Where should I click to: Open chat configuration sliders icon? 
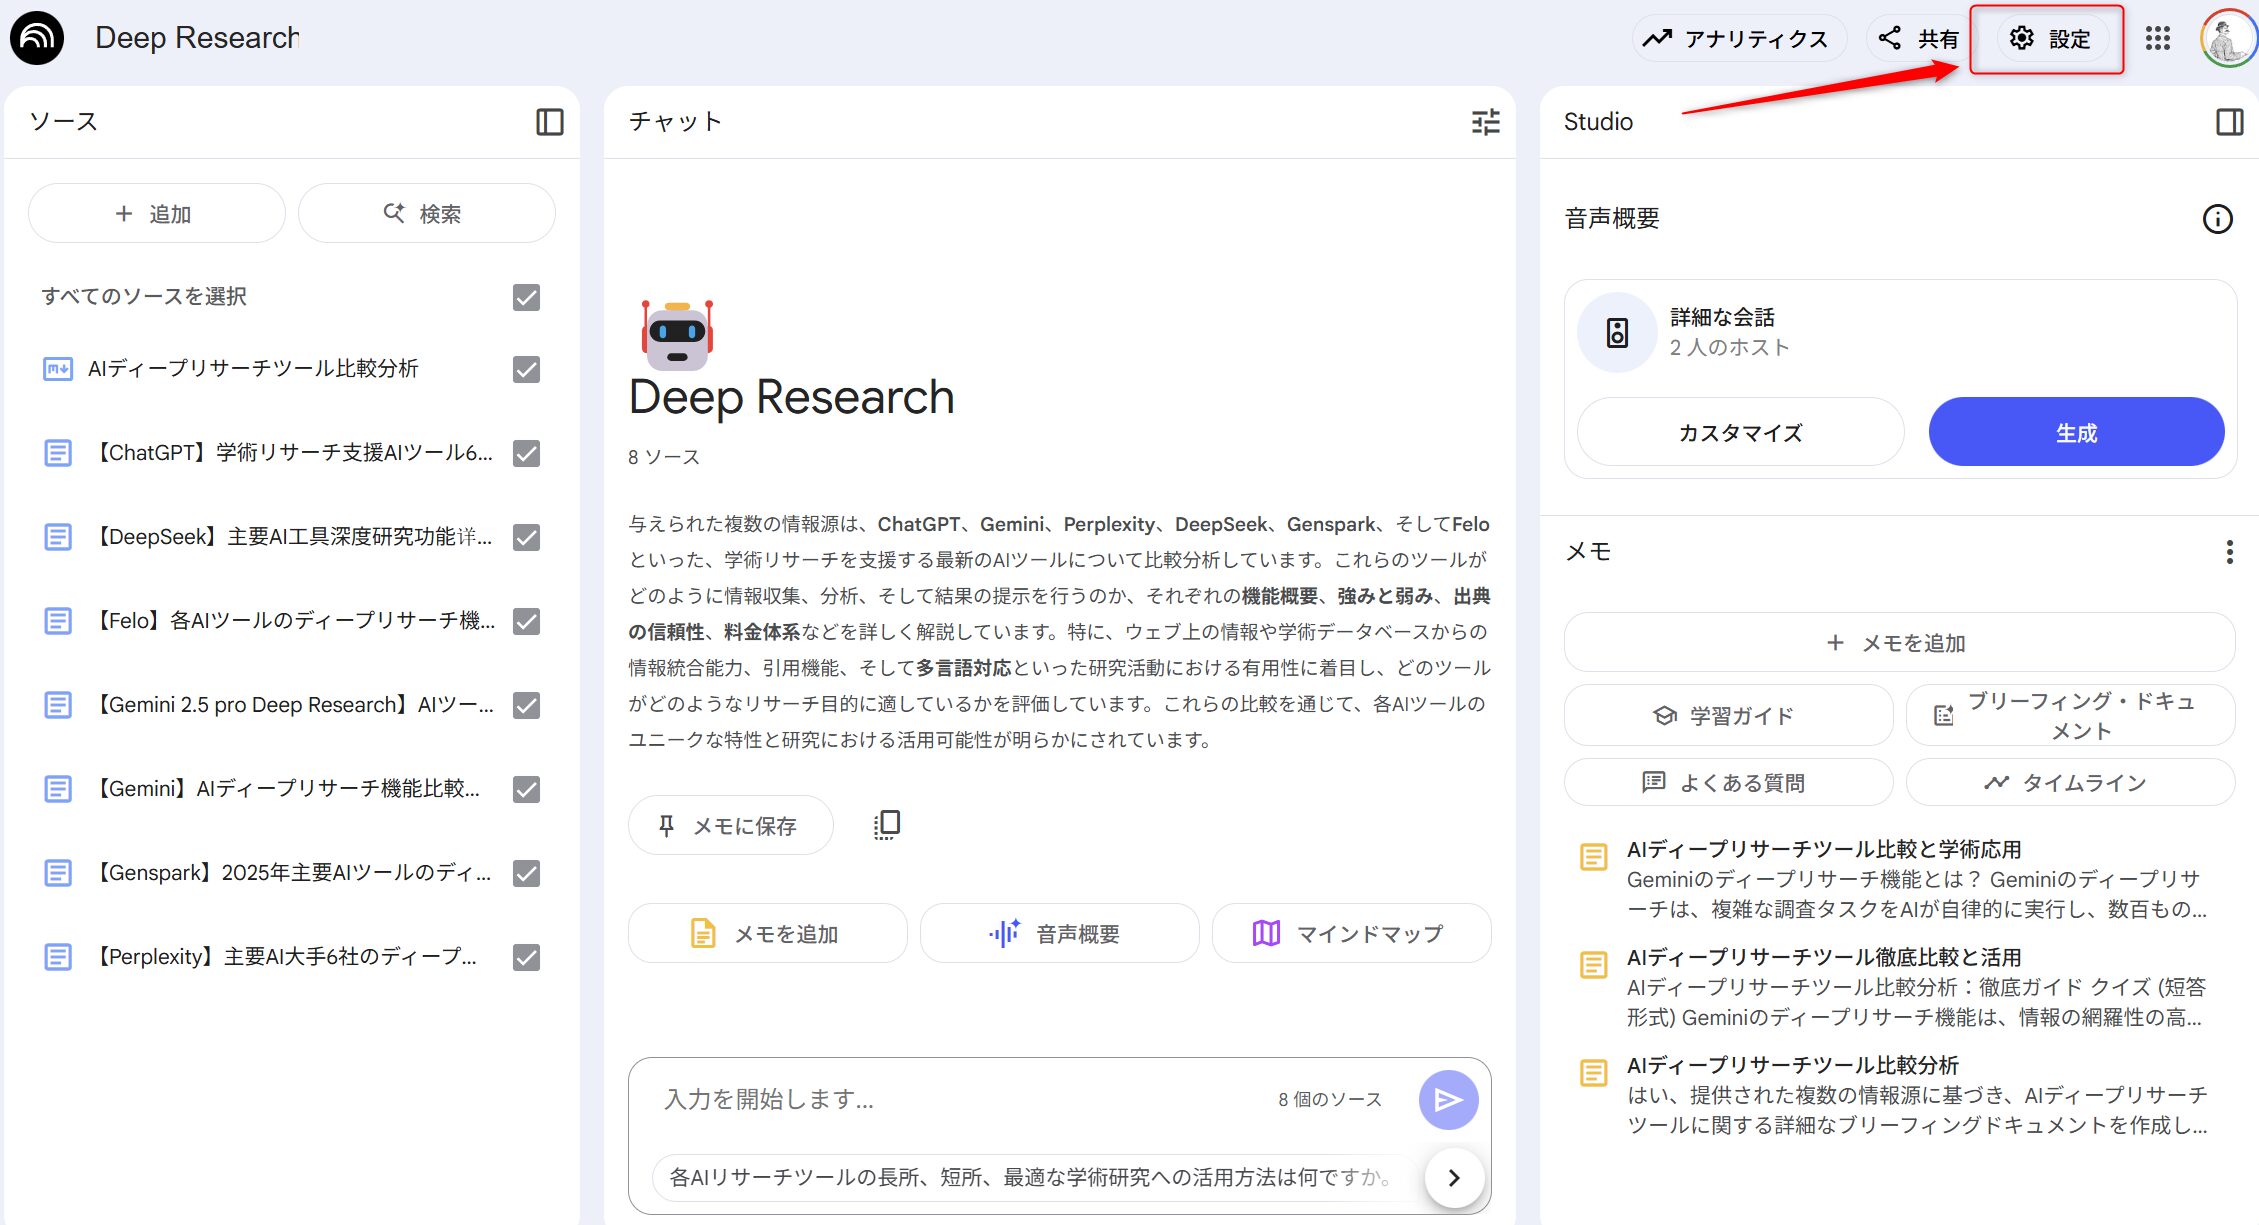tap(1486, 122)
